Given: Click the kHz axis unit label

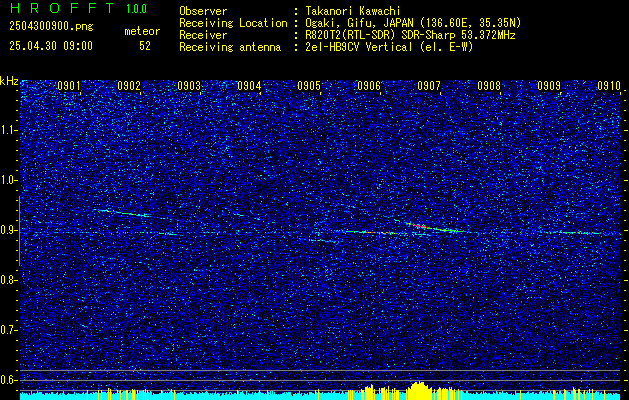Looking at the screenshot, I should [9, 81].
